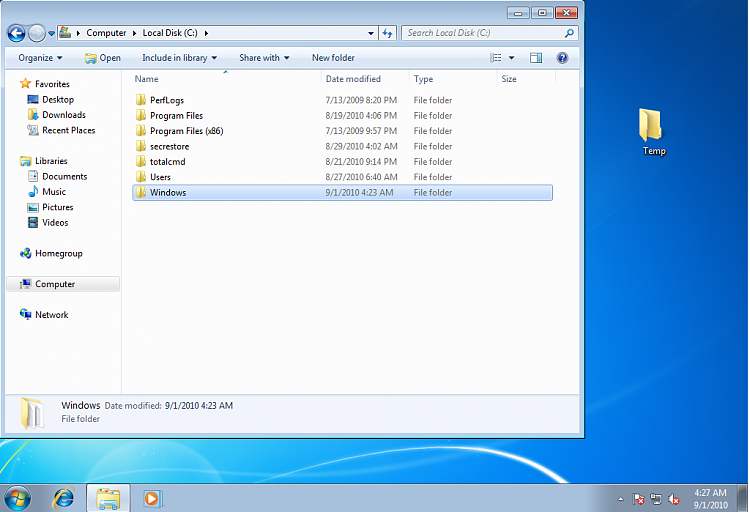Sort by the Size column header
This screenshot has height=512, width=750.
[526, 79]
